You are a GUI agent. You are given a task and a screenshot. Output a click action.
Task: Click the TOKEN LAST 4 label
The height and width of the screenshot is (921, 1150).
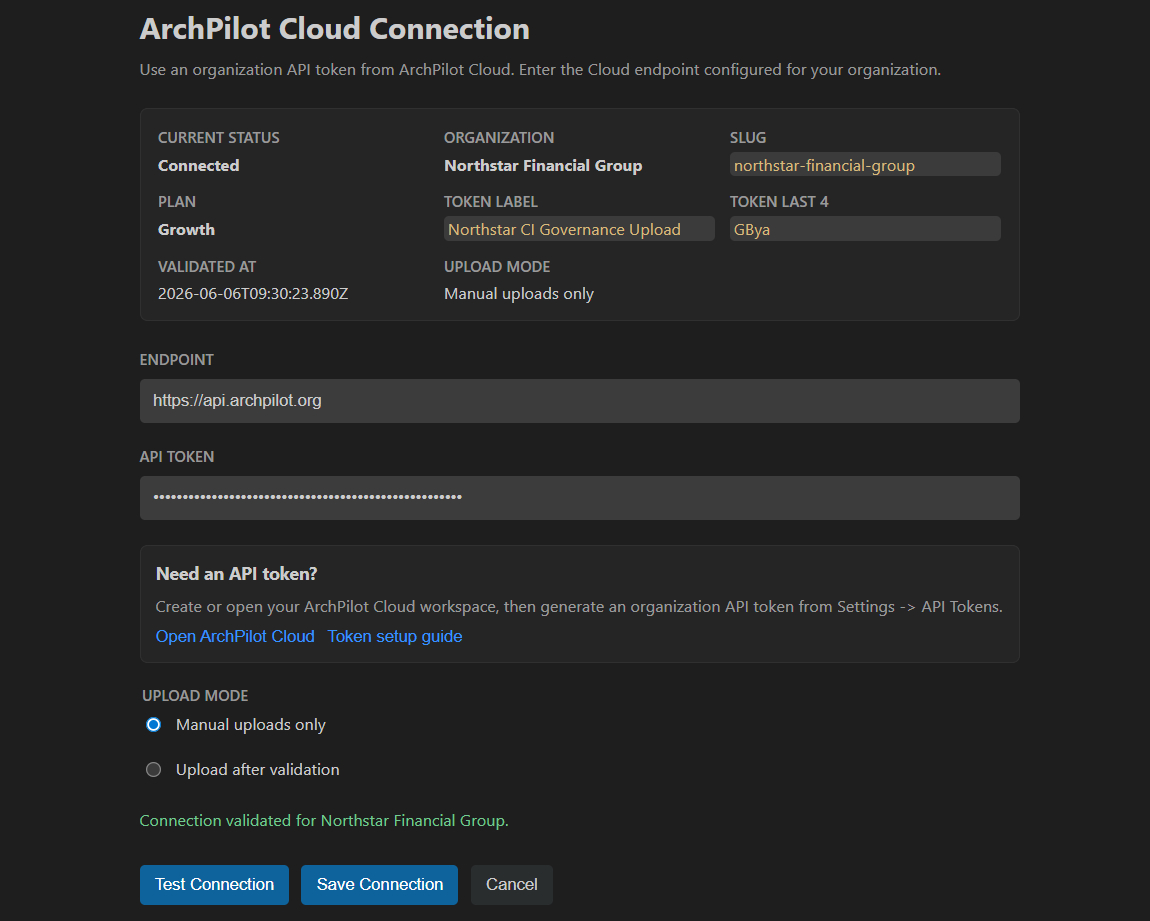(779, 202)
